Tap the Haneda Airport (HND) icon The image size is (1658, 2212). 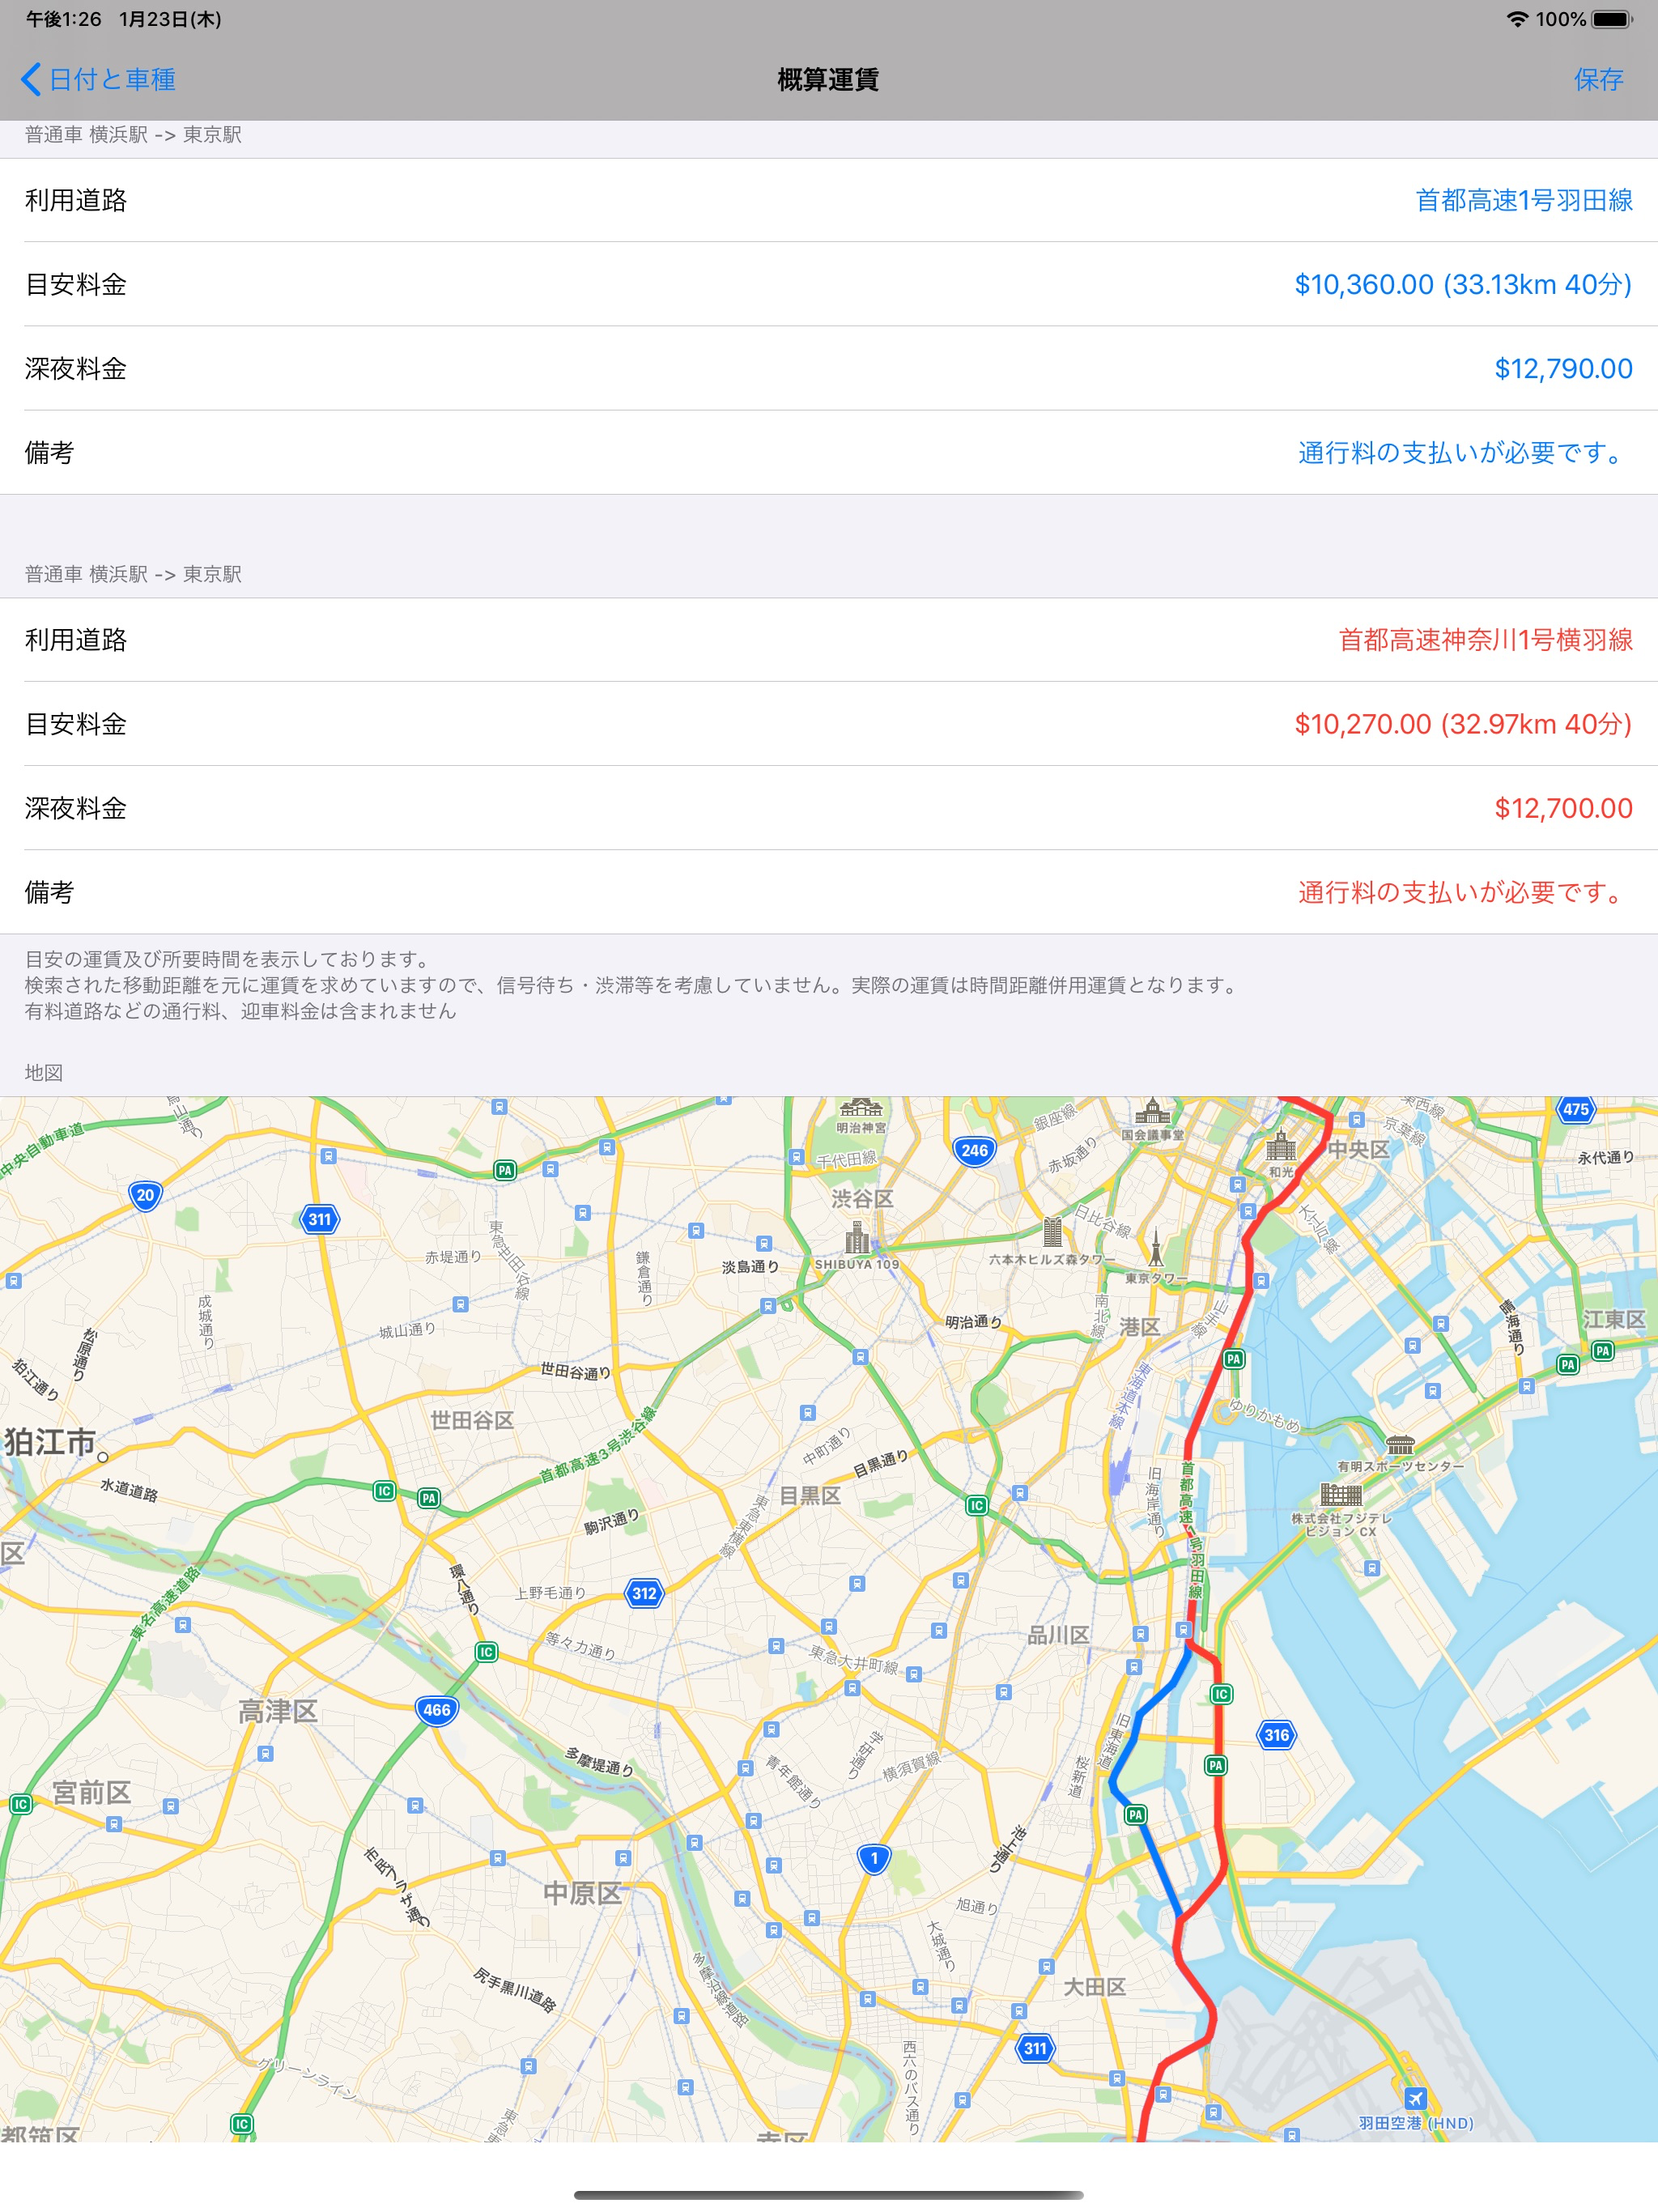pos(1414,2097)
